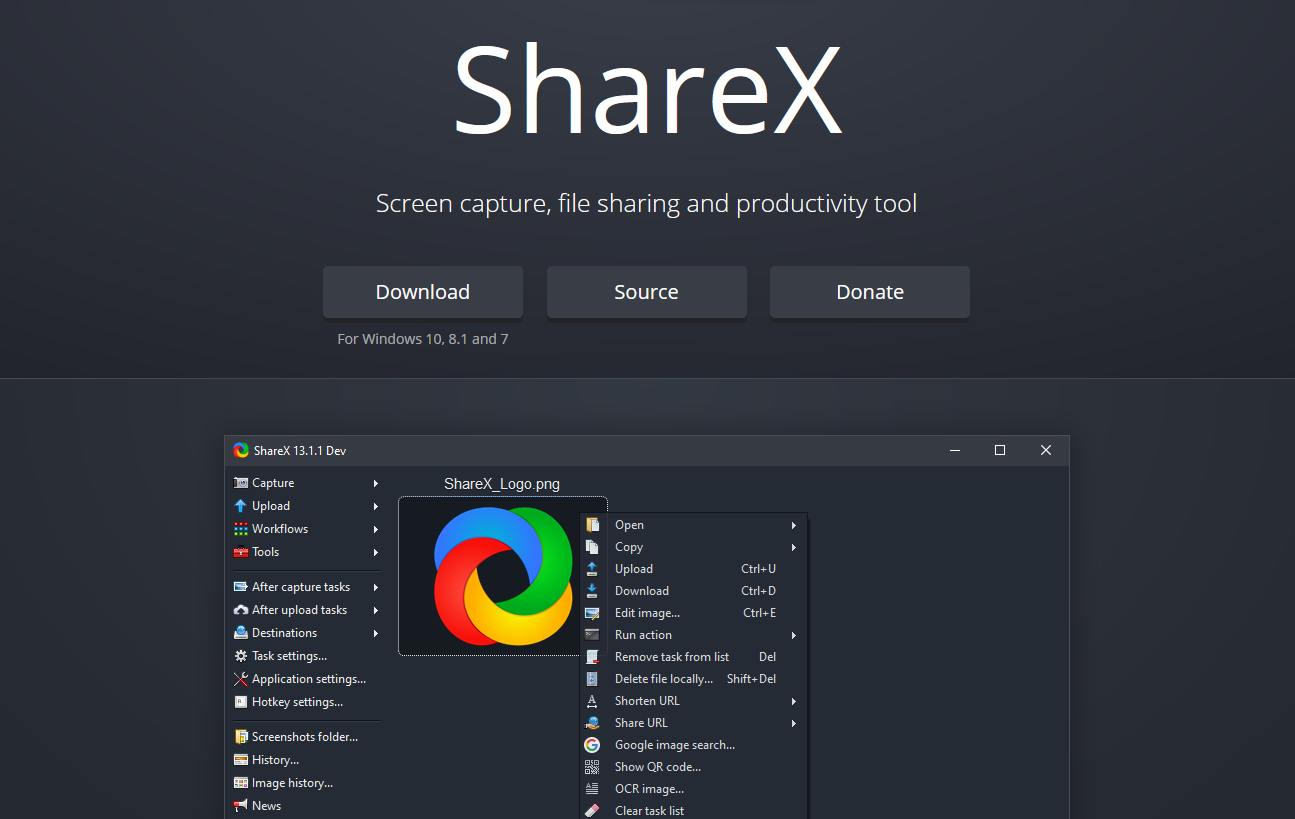
Task: Click the Application settings wrench icon
Action: [240, 679]
